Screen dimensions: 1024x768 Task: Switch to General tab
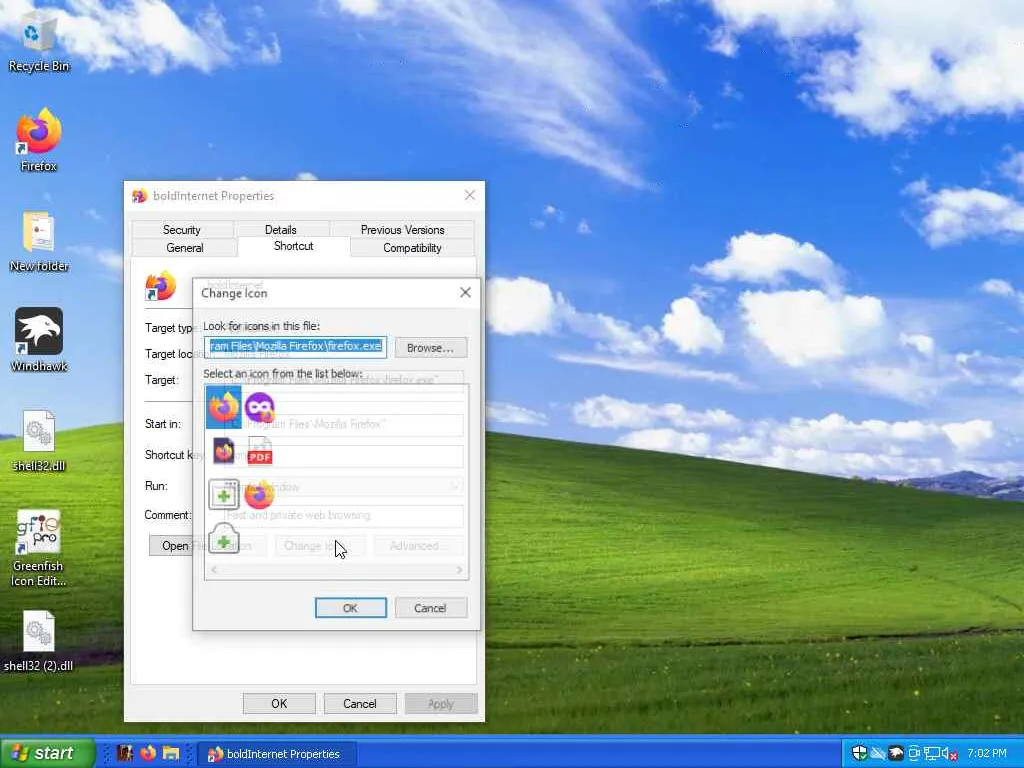185,248
